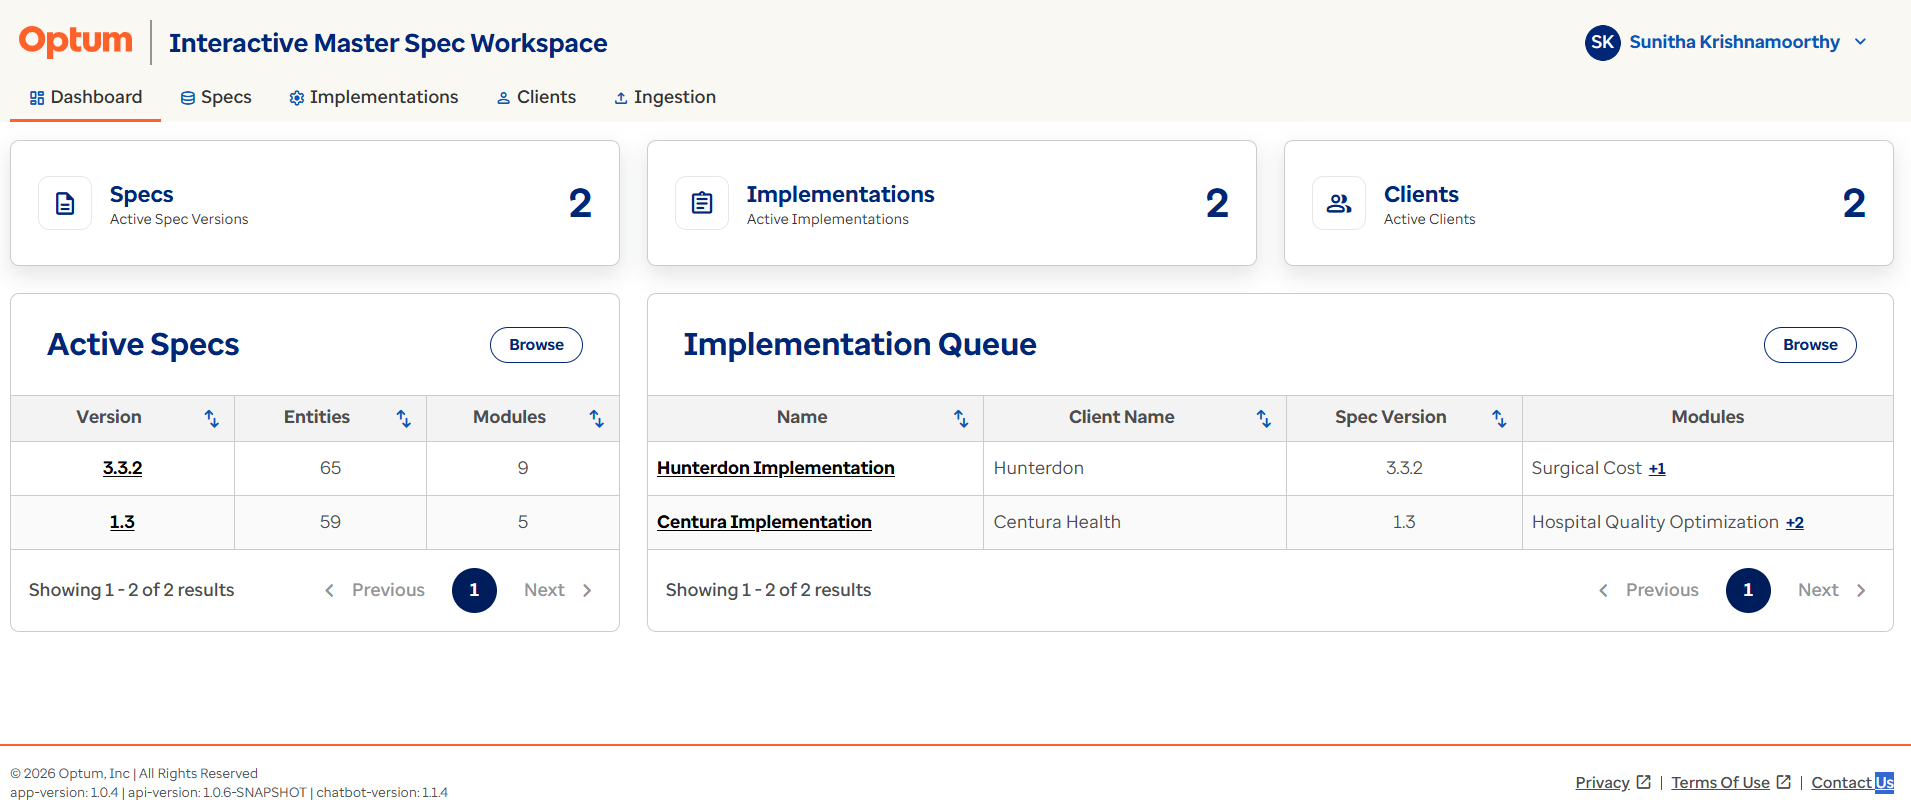Image resolution: width=1911 pixels, height=803 pixels.
Task: Browse all Active Specs
Action: pos(536,345)
